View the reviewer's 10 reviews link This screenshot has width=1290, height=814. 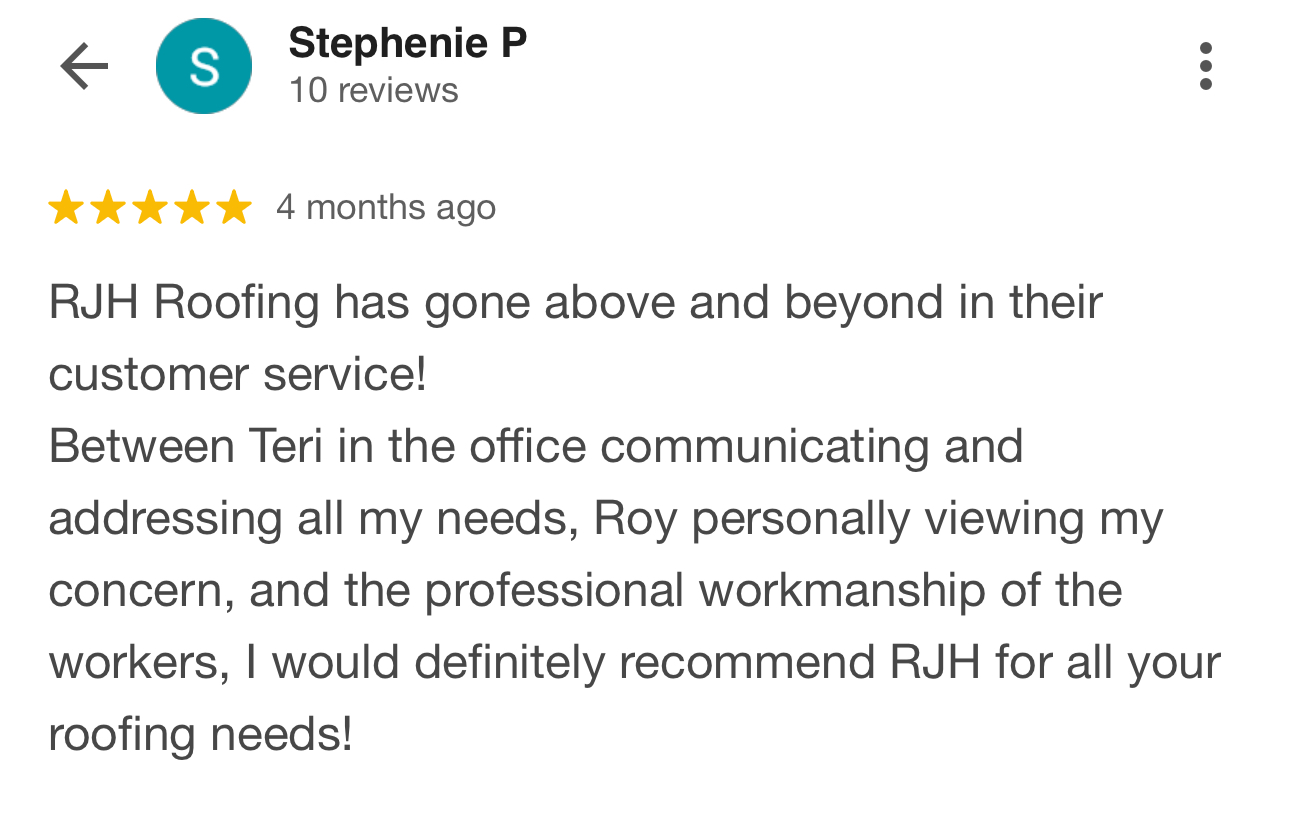(x=373, y=90)
